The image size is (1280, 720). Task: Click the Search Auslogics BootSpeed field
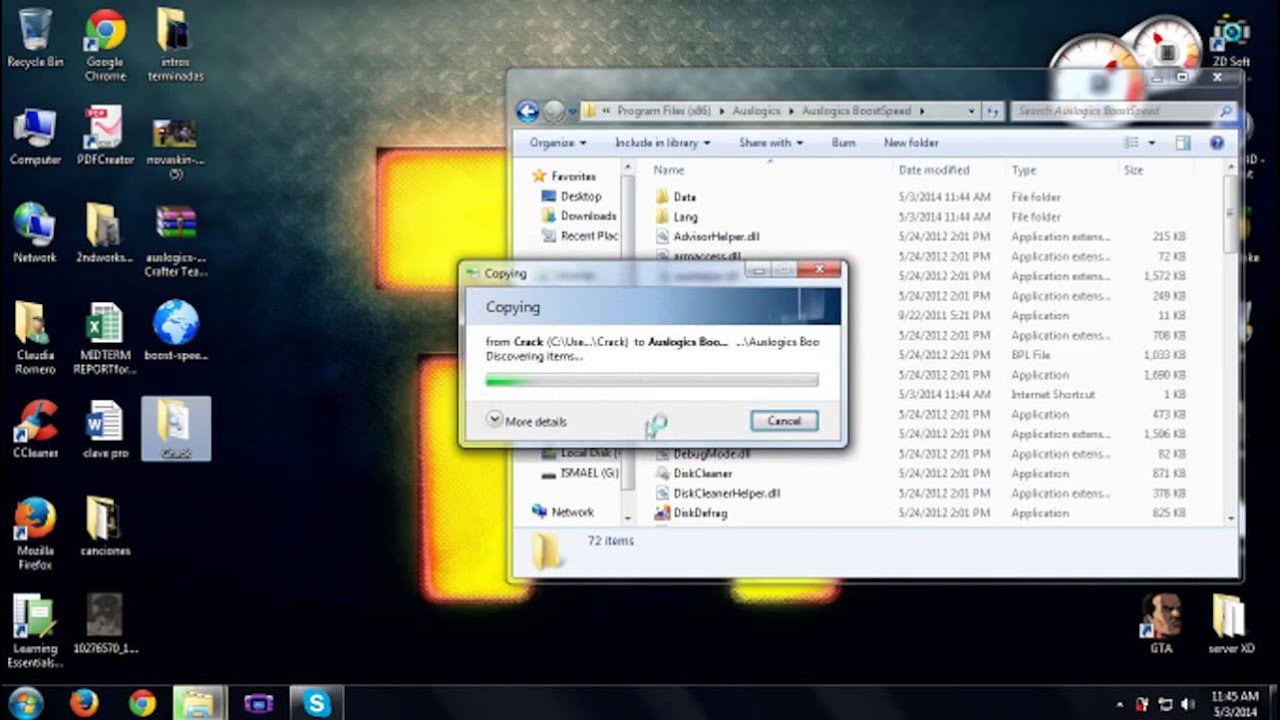(x=1122, y=111)
